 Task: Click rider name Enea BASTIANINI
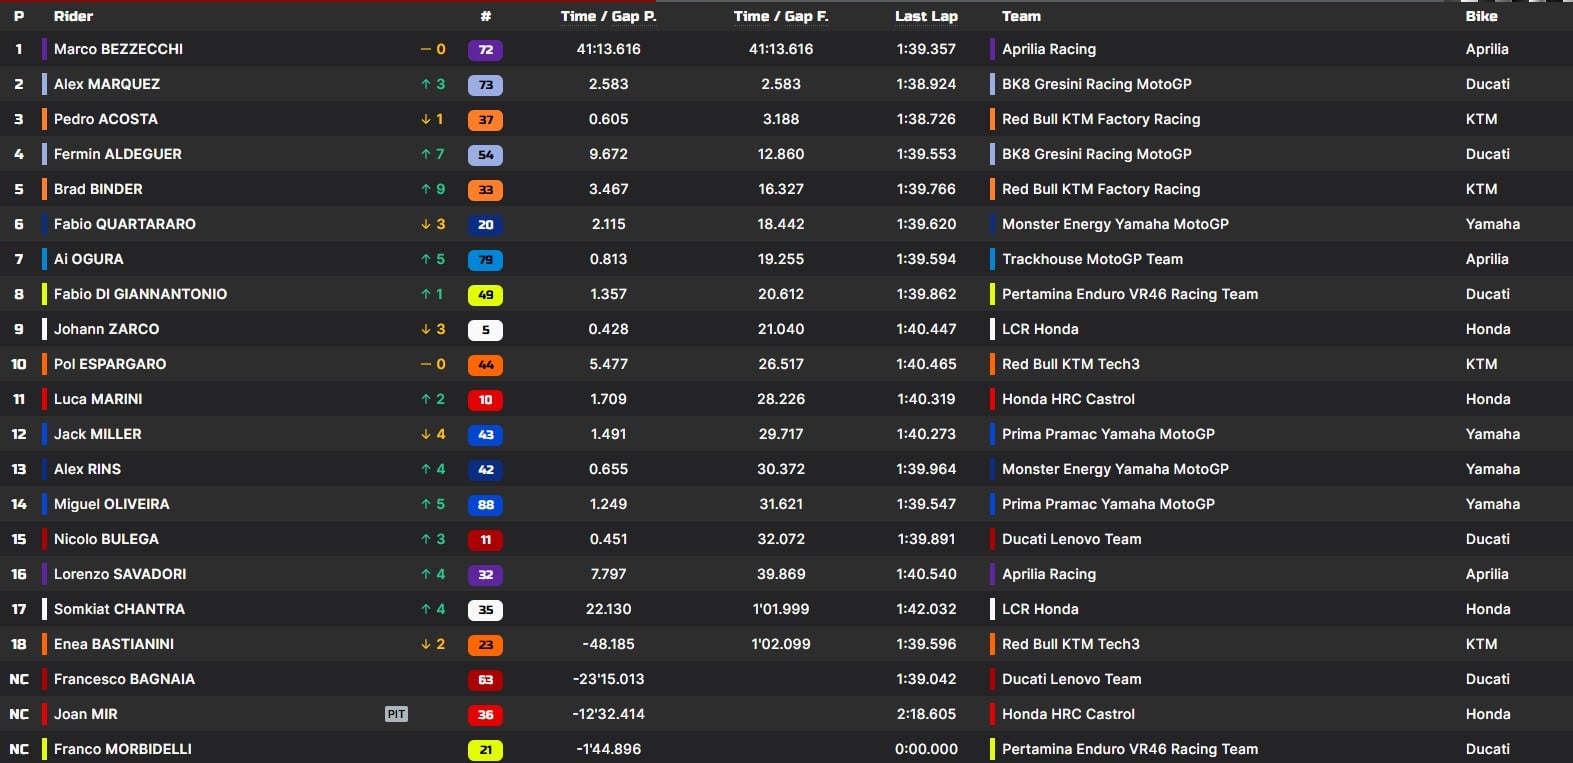(x=114, y=644)
